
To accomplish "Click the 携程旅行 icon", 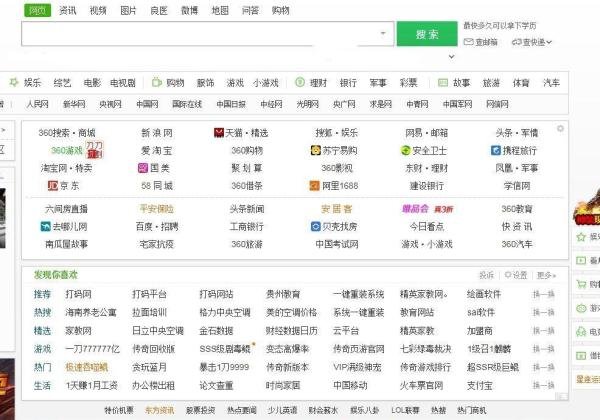I will click(x=496, y=150).
